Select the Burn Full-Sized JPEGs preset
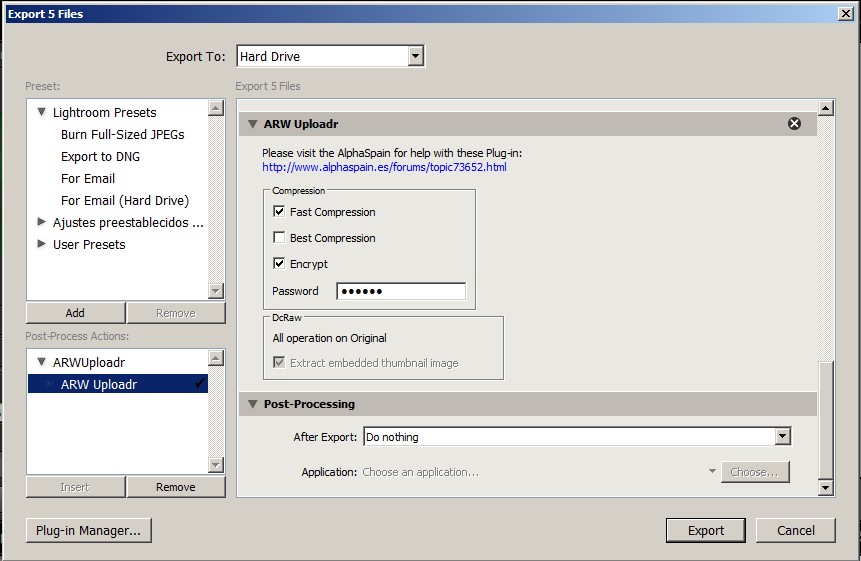Screen dimensions: 861x561 122,134
